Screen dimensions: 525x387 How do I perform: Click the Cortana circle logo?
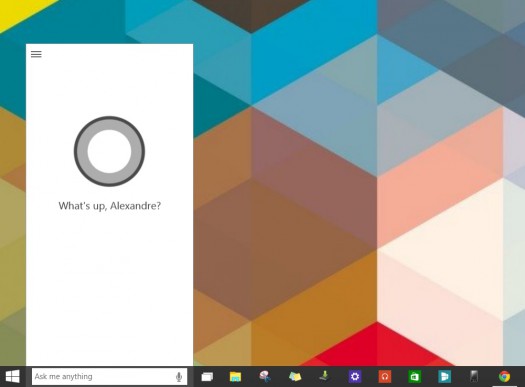click(x=109, y=151)
